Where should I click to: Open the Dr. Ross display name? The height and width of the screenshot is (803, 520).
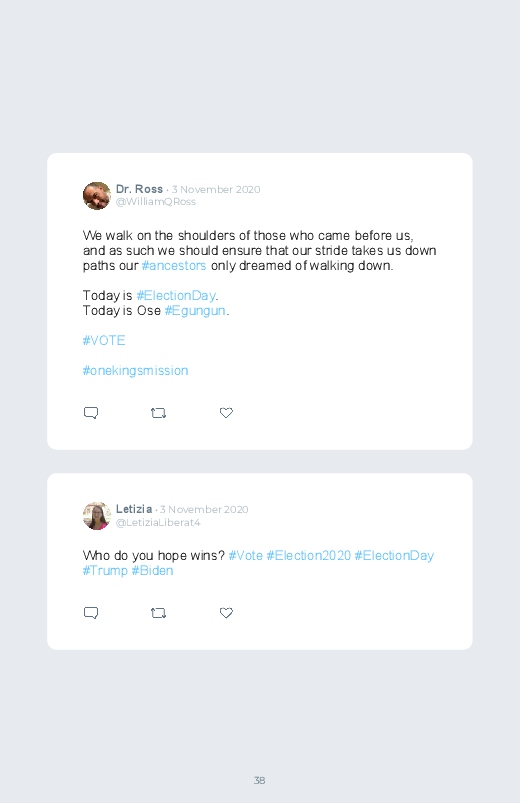point(139,189)
